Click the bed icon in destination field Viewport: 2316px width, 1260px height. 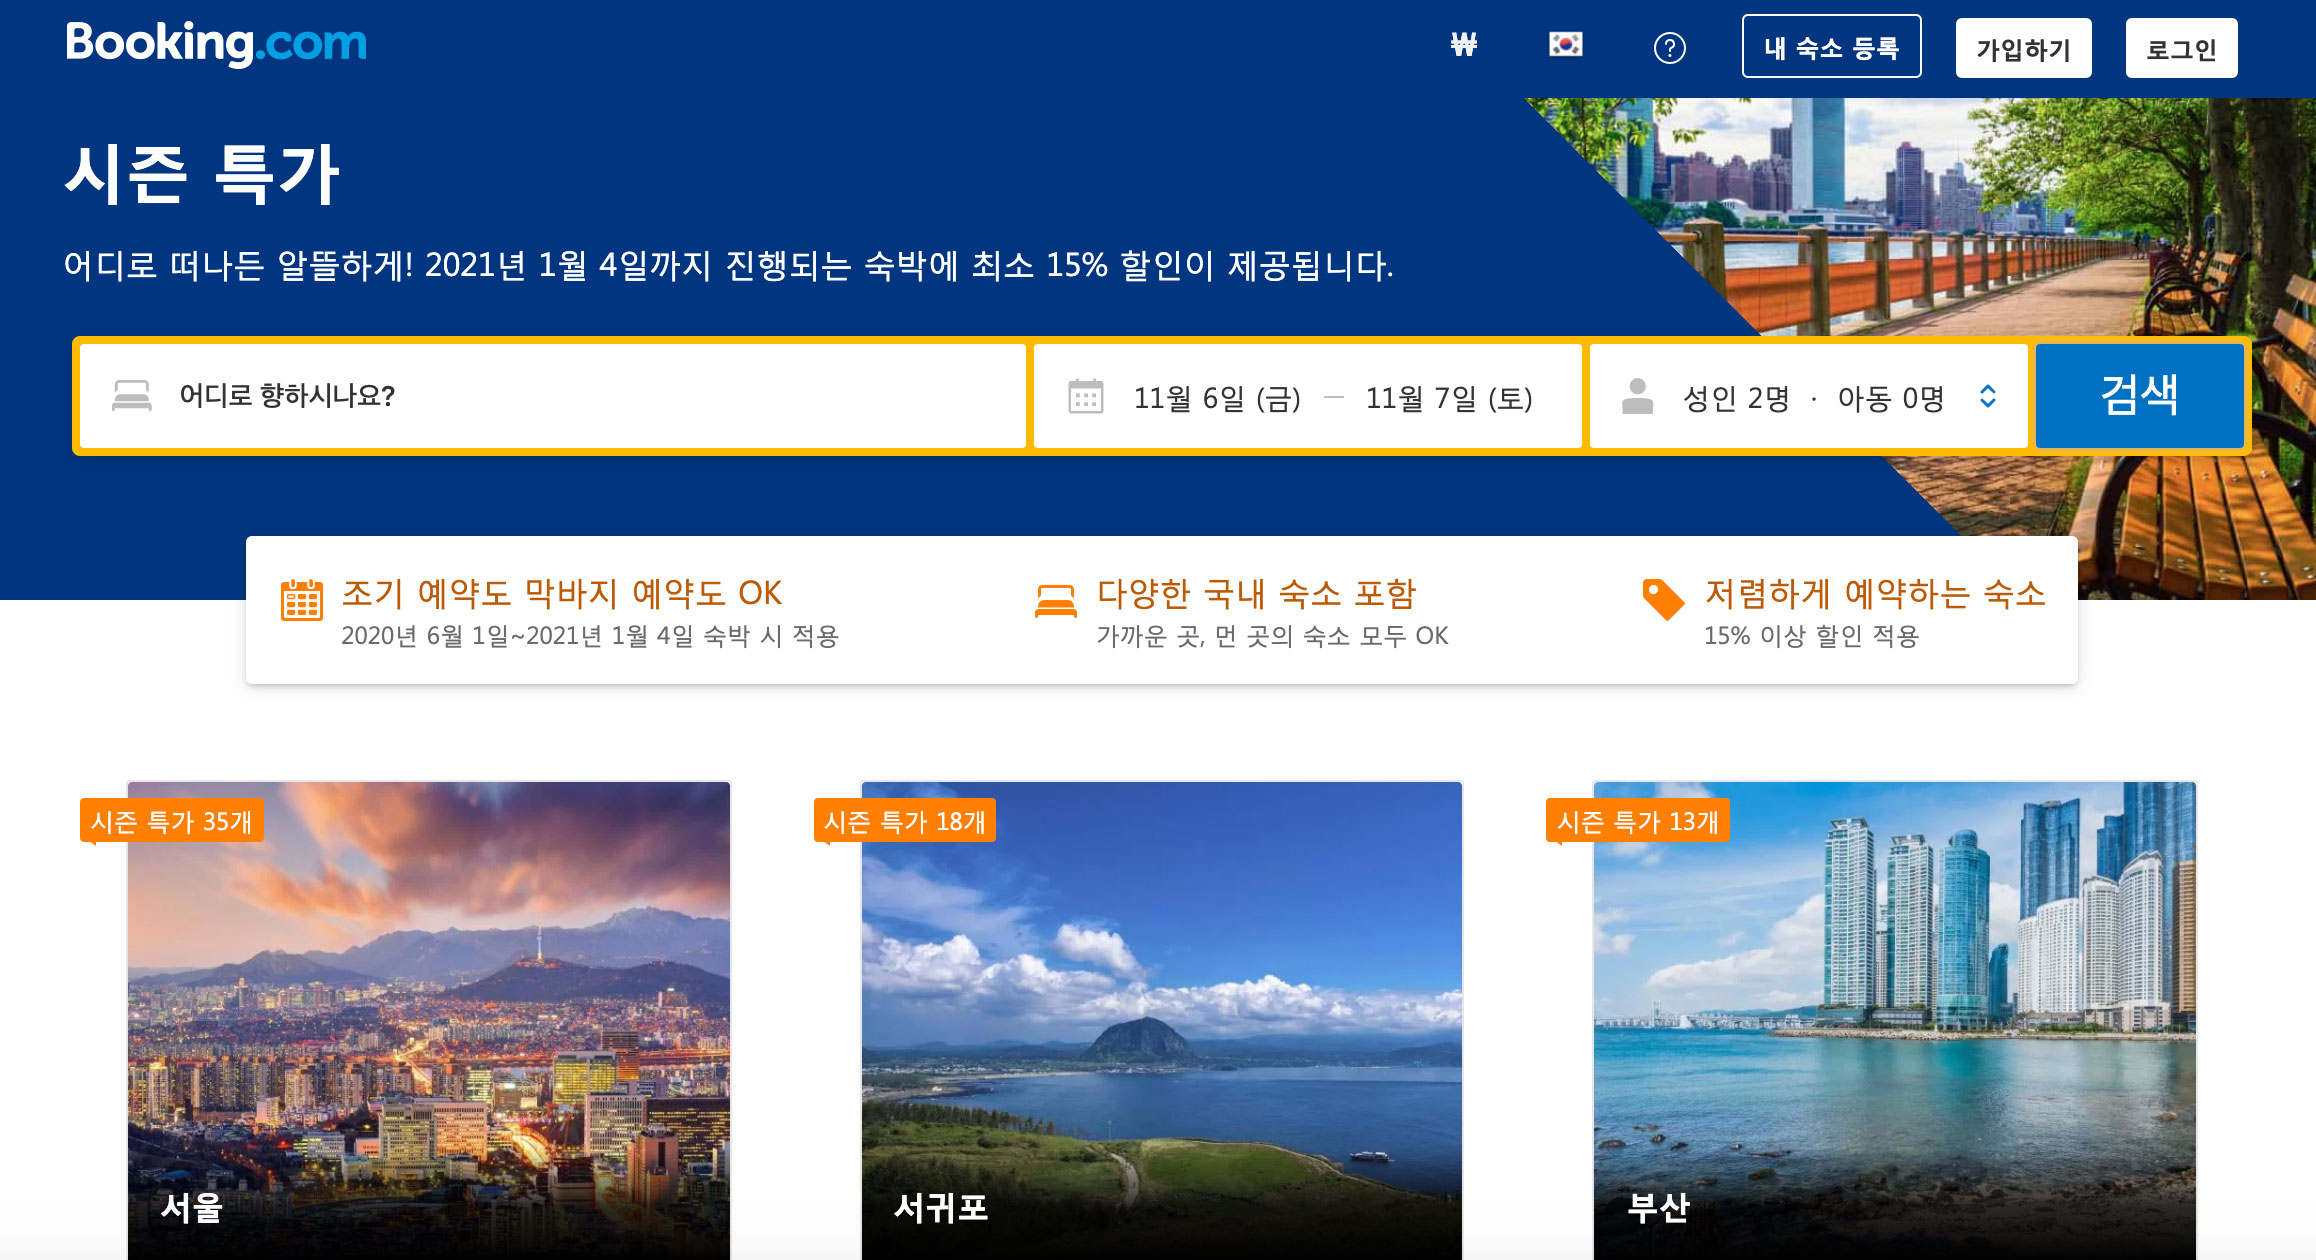132,396
